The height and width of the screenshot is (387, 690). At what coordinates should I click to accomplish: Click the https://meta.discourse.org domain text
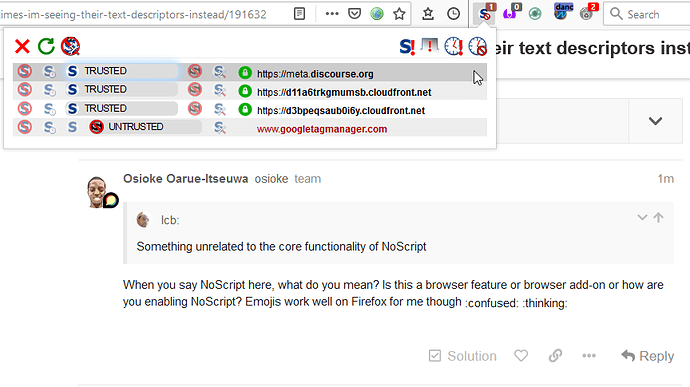(x=315, y=74)
